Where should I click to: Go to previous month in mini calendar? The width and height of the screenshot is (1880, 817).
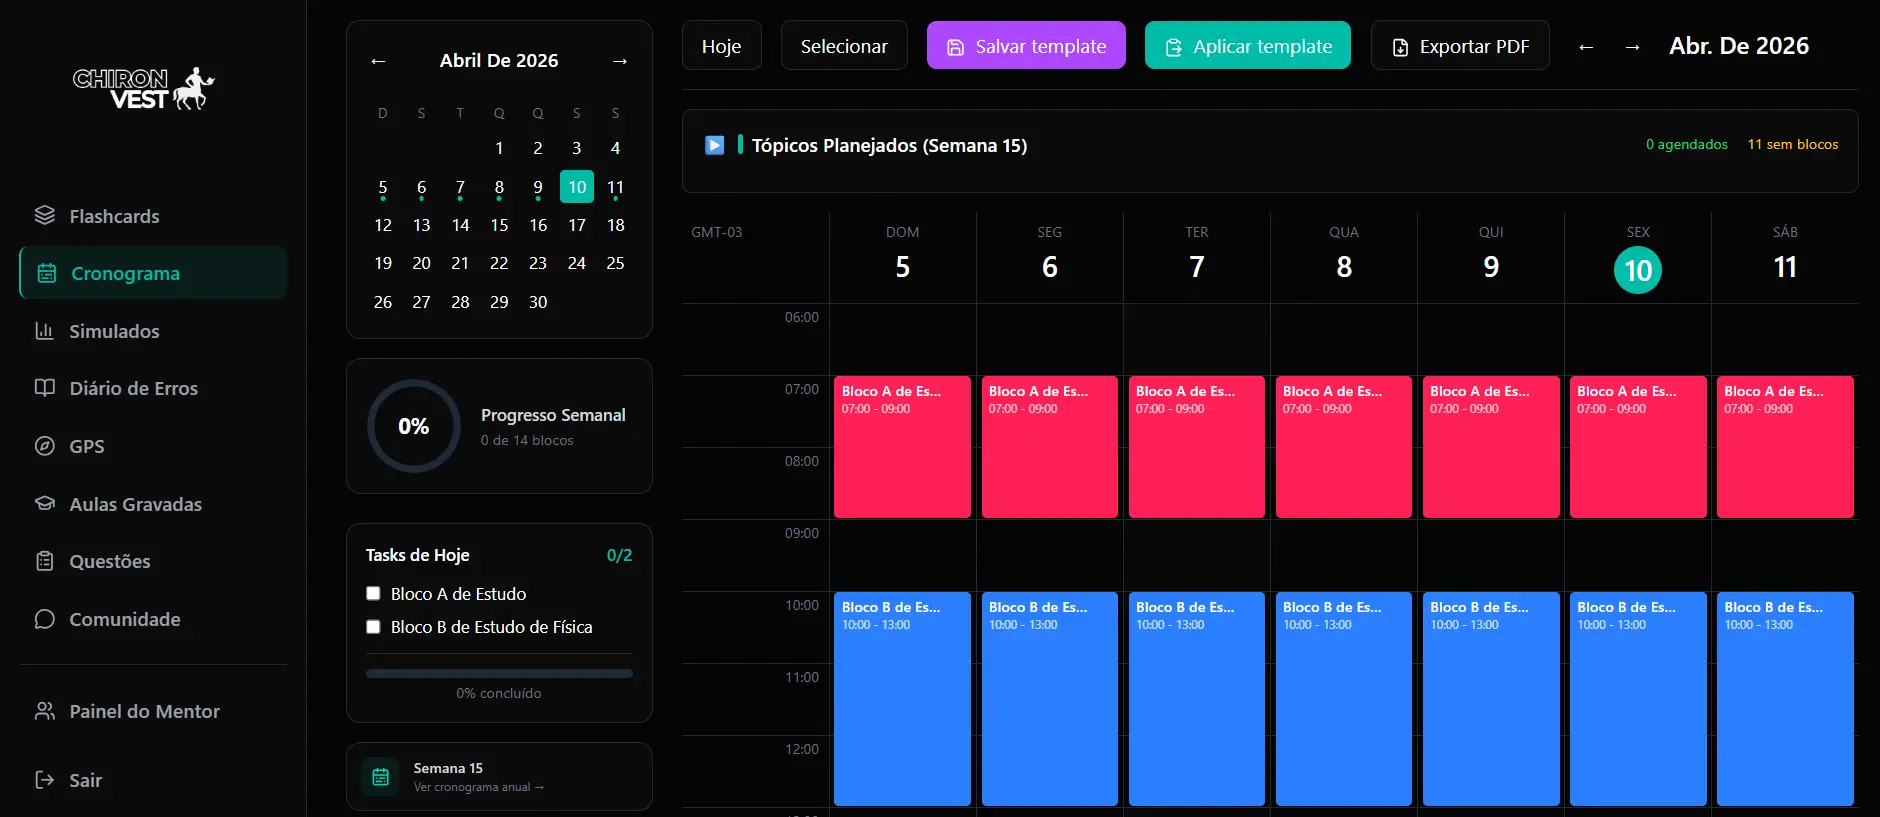[378, 61]
